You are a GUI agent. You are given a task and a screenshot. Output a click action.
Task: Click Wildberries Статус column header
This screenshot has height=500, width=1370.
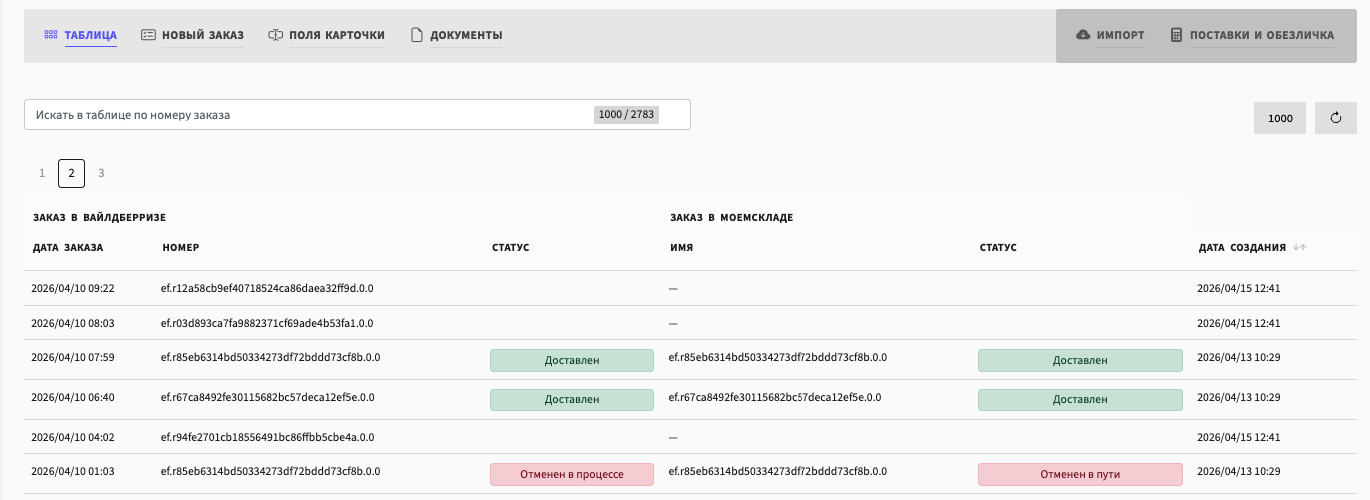pos(511,247)
